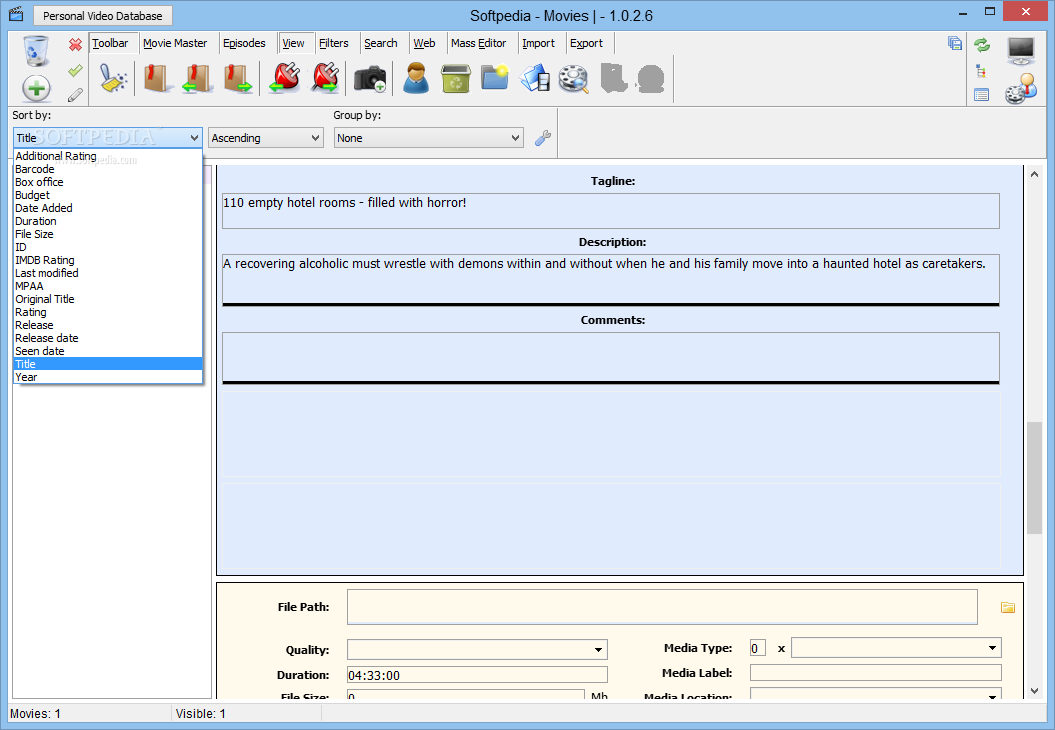
Task: Open the Ascending sort order dropdown
Action: coord(266,138)
